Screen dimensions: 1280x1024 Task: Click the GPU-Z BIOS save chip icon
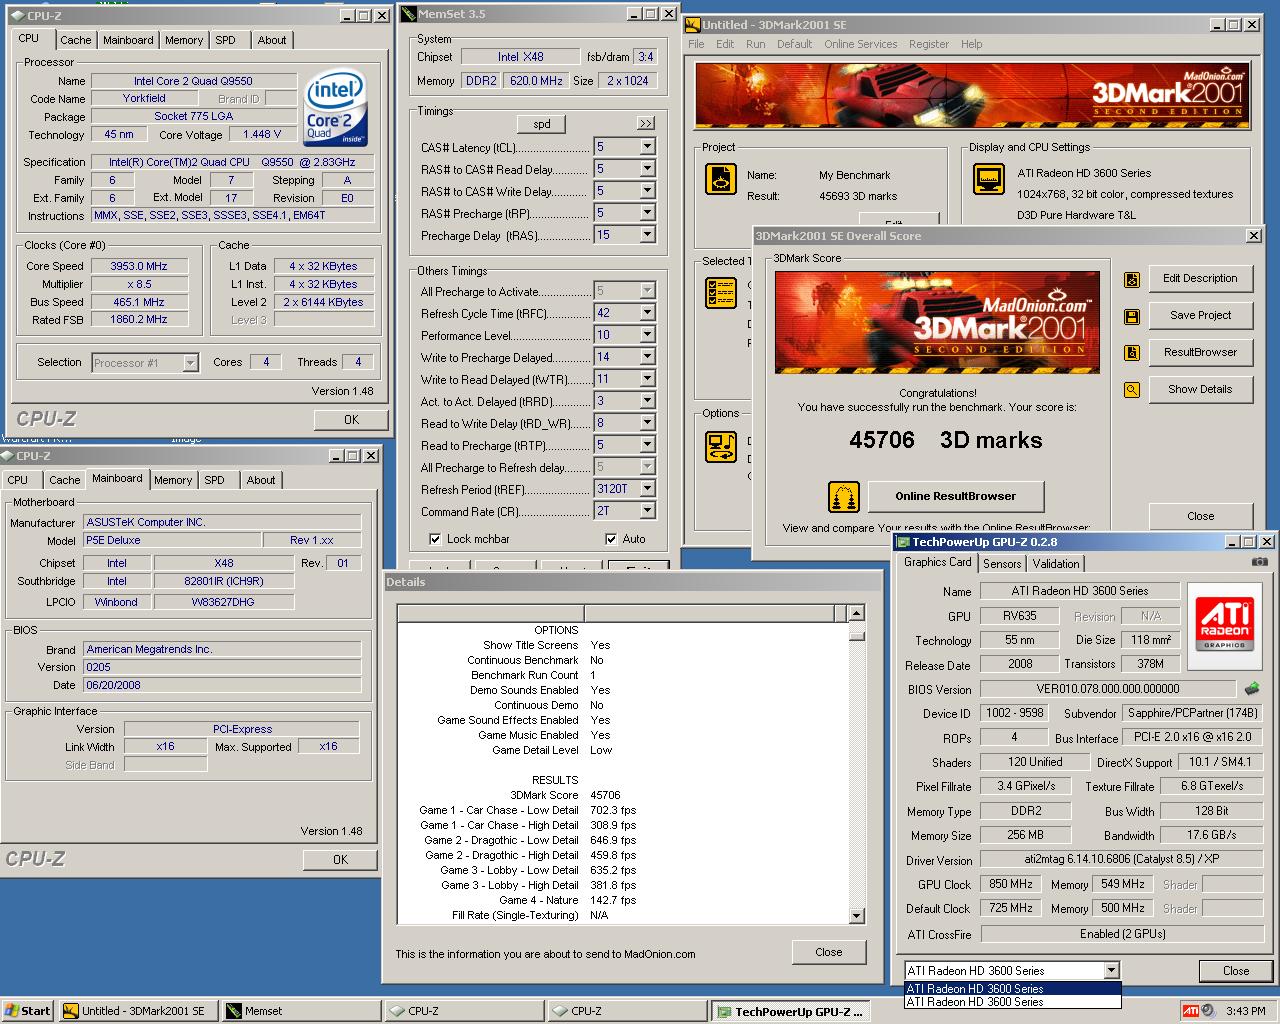[x=1252, y=689]
